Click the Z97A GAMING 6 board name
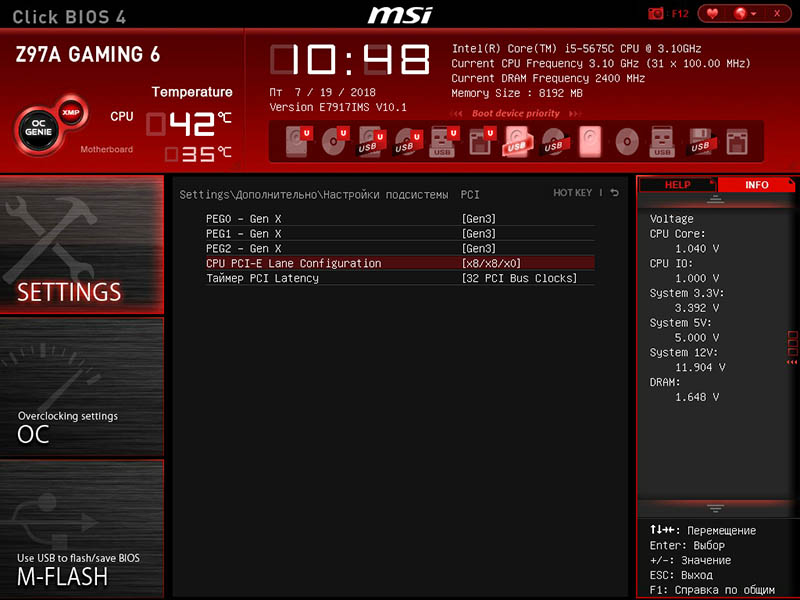This screenshot has width=800, height=600. click(x=88, y=55)
